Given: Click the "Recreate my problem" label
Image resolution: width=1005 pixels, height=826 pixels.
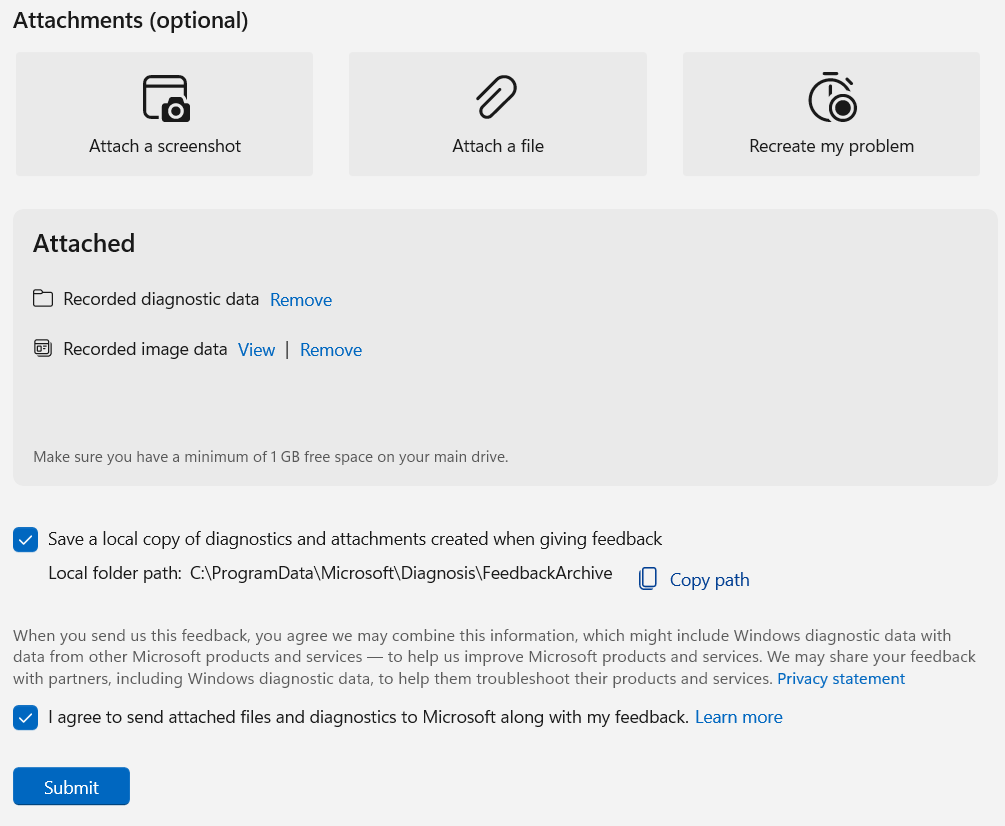Looking at the screenshot, I should point(832,146).
